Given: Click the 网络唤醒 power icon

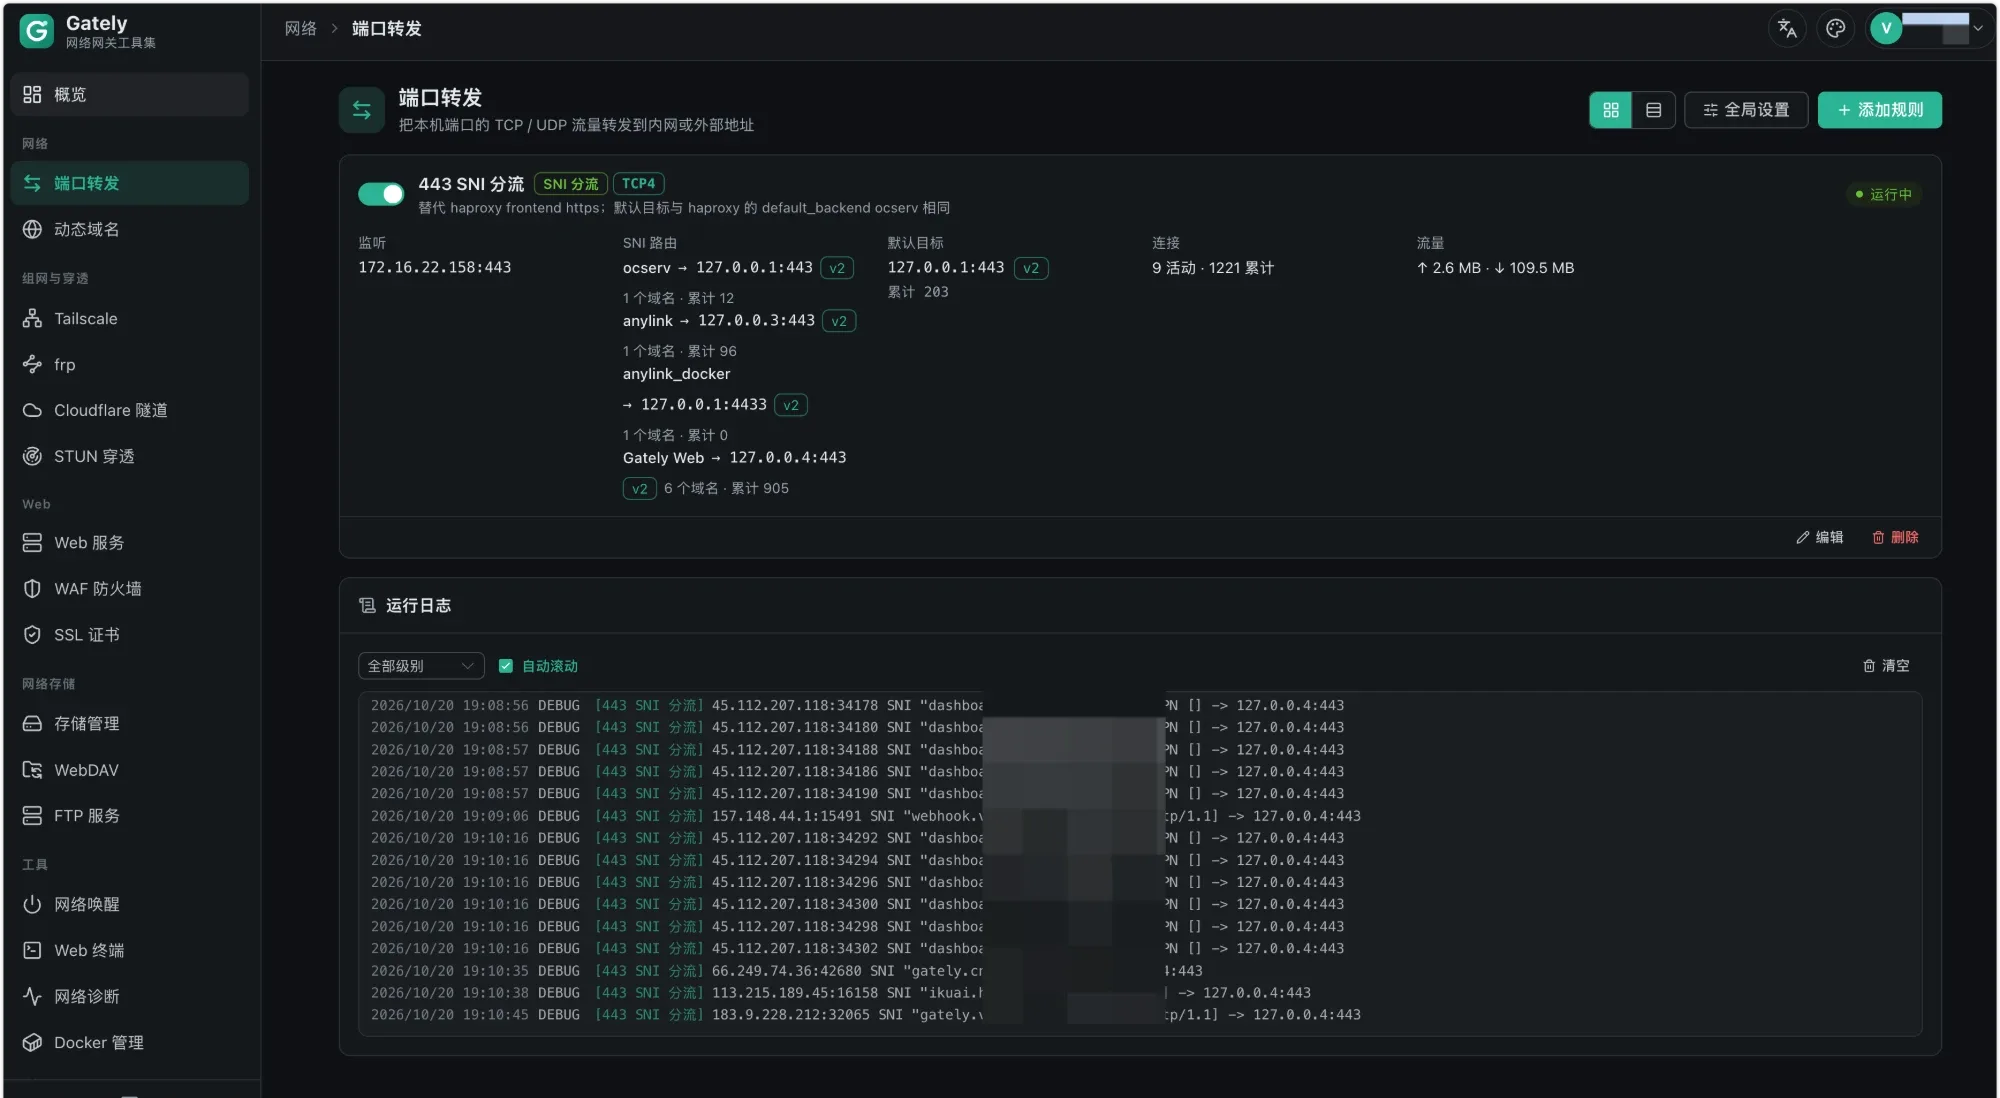Looking at the screenshot, I should point(32,905).
